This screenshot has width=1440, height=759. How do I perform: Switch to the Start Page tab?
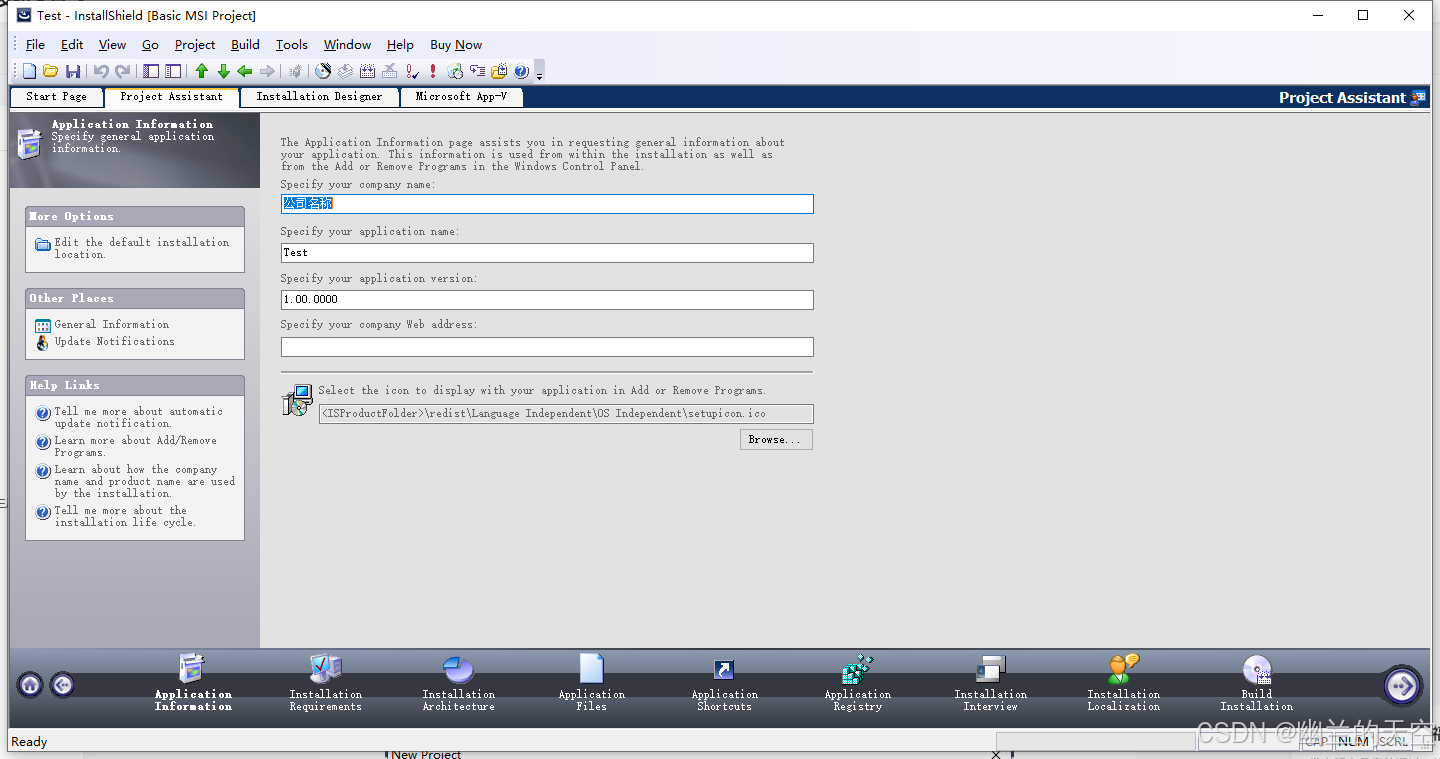click(57, 97)
